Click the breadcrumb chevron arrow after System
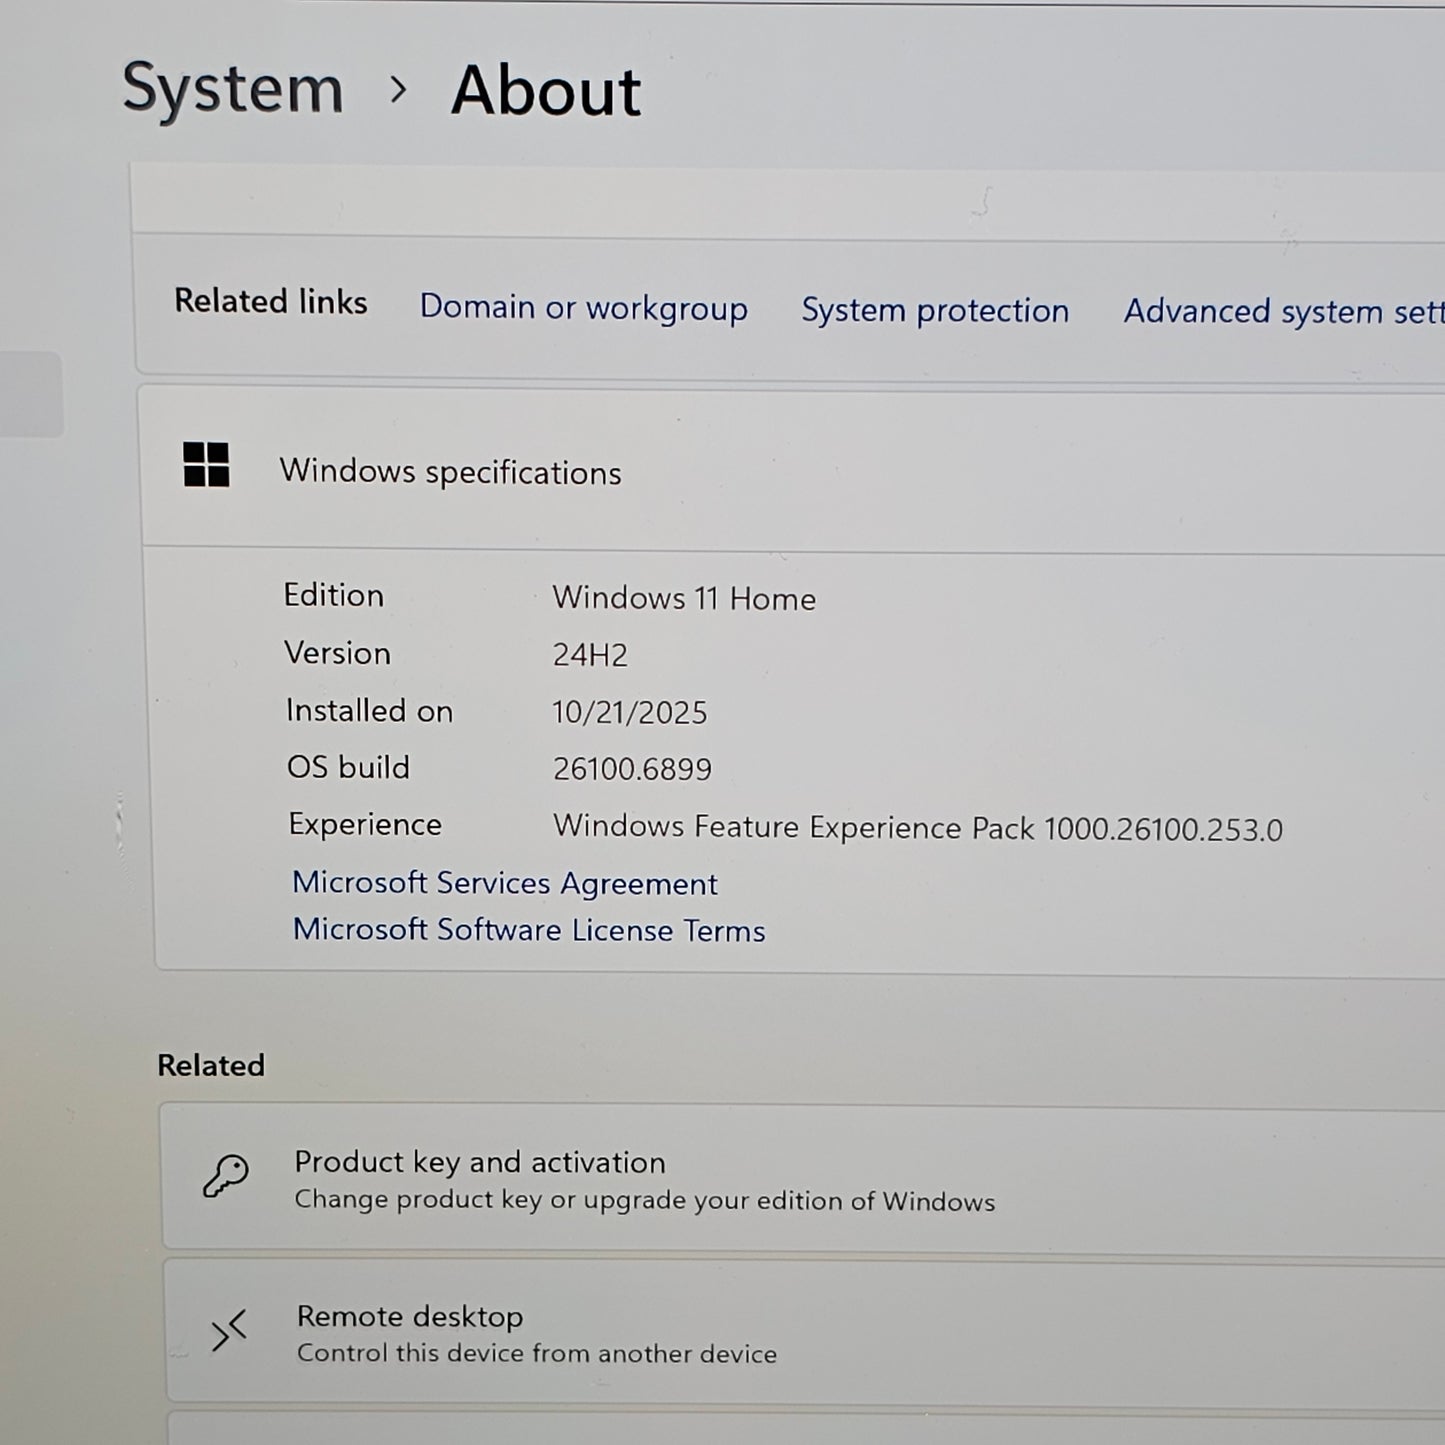The width and height of the screenshot is (1445, 1445). tap(398, 90)
